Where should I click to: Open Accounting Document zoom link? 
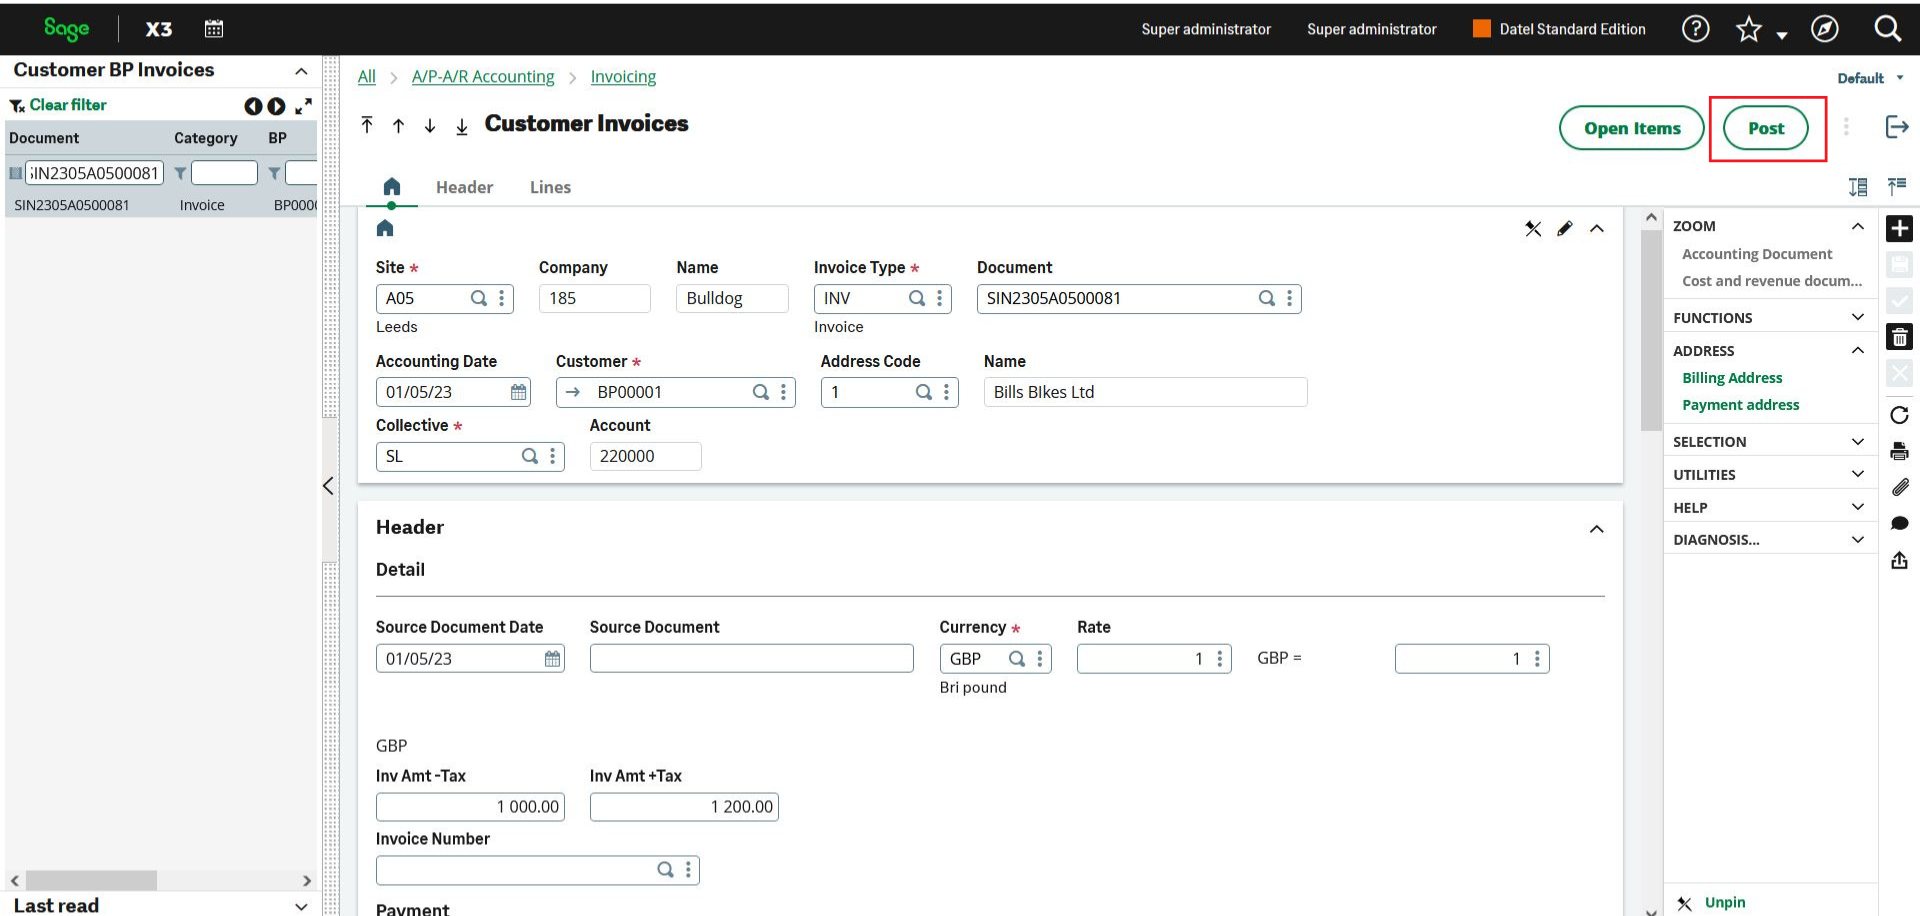click(1757, 254)
